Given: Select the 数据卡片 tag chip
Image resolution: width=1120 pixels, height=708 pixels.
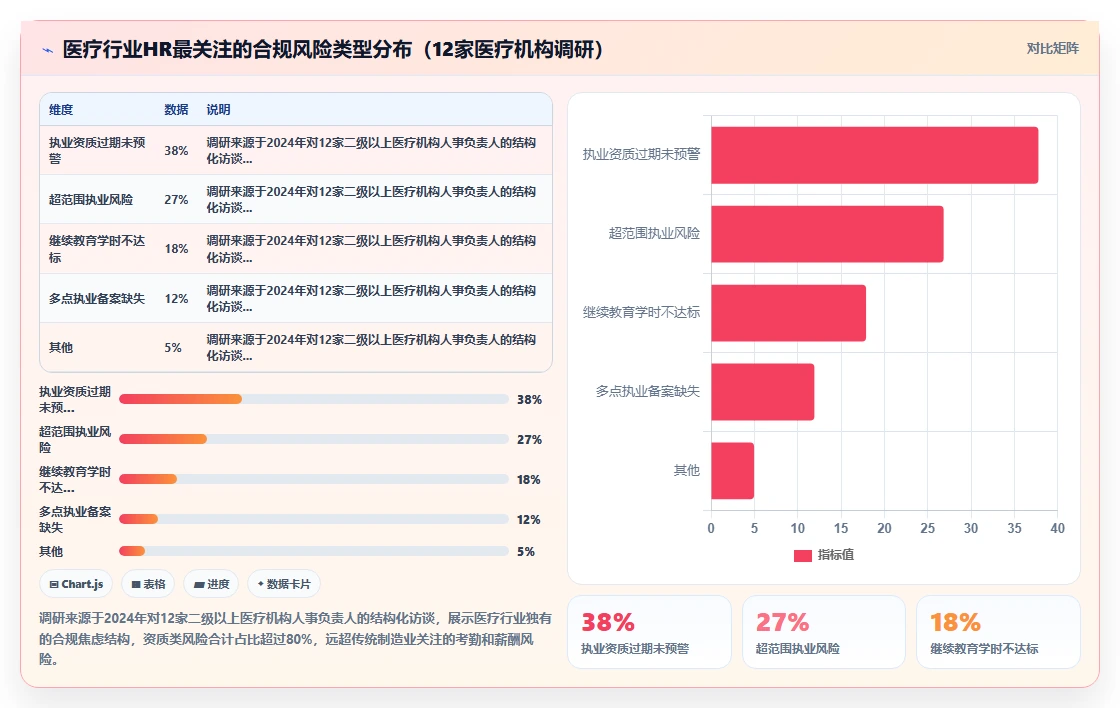Looking at the screenshot, I should click(x=284, y=584).
